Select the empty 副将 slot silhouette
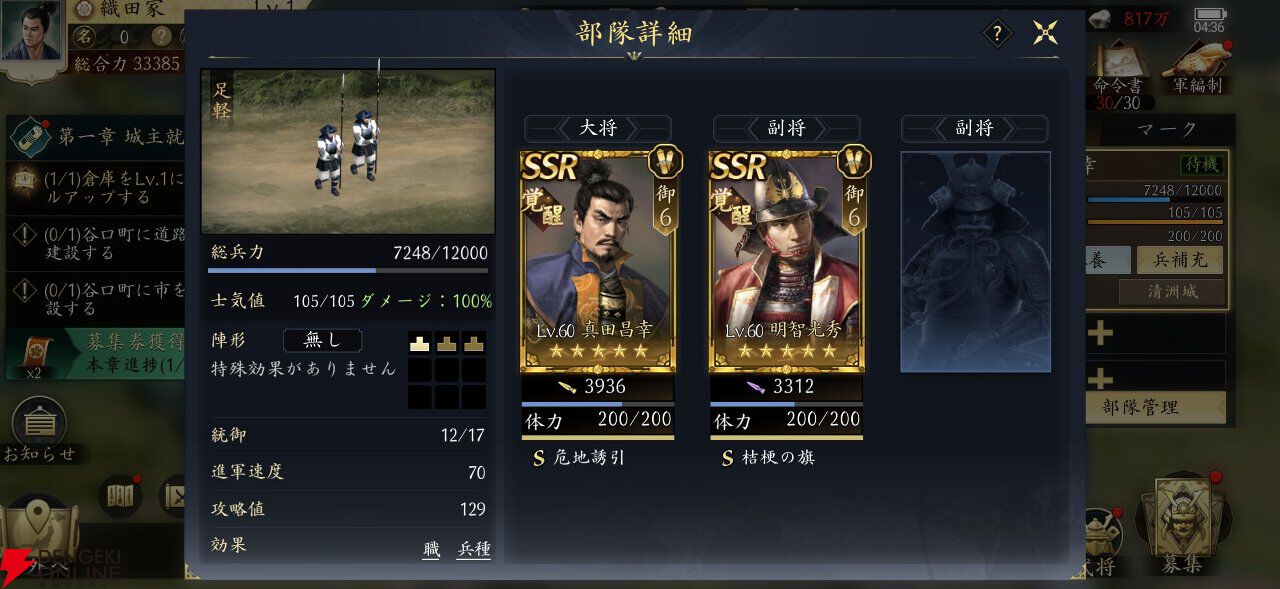Image resolution: width=1280 pixels, height=589 pixels. coord(975,262)
